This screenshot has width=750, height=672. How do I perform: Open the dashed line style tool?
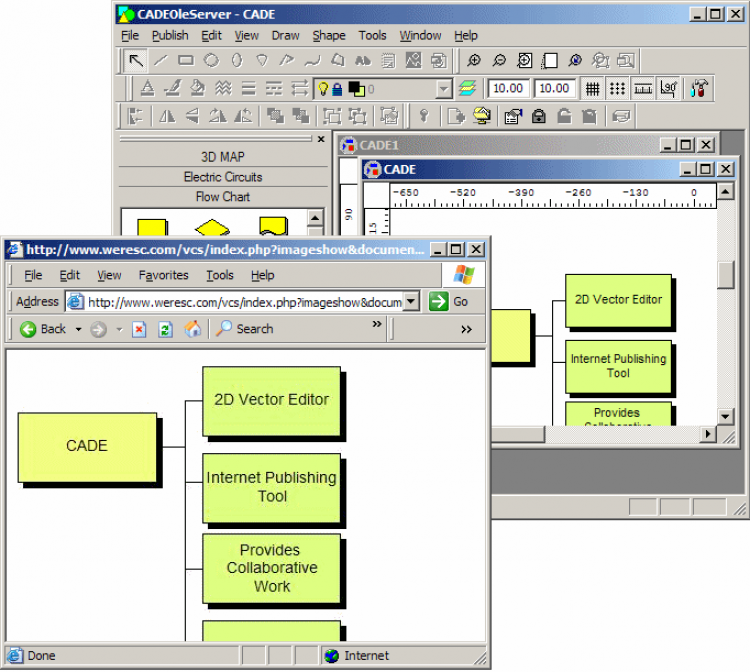pos(274,88)
